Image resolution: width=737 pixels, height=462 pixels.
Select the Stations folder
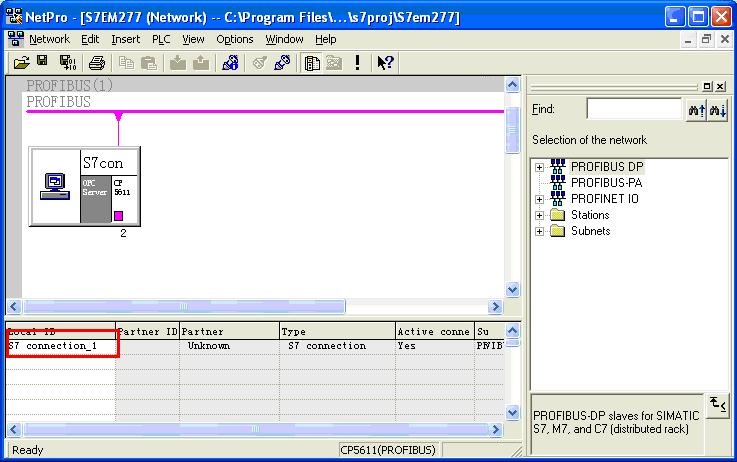[x=590, y=215]
